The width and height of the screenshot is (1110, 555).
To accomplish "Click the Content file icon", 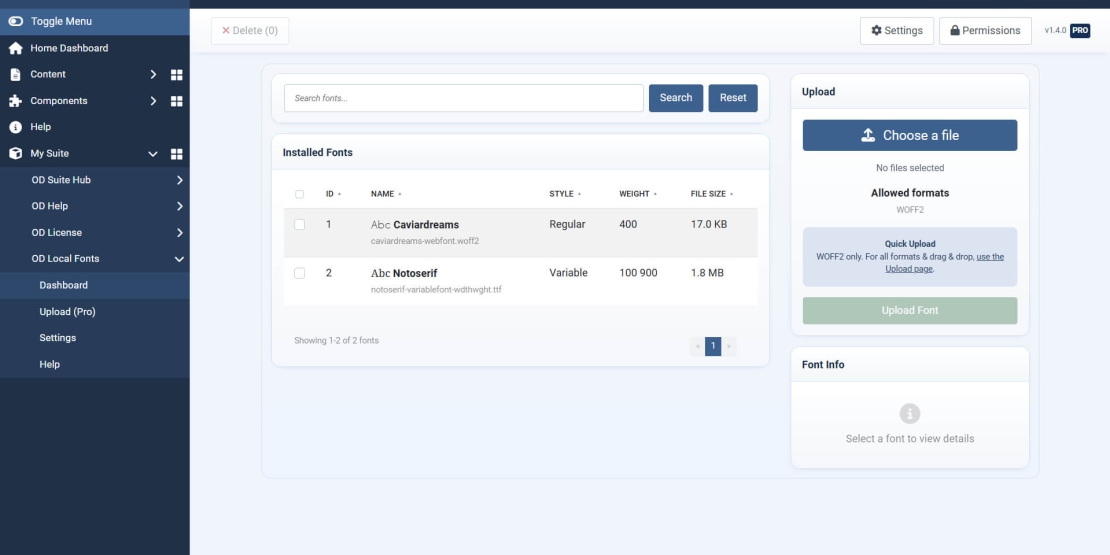I will [x=16, y=74].
